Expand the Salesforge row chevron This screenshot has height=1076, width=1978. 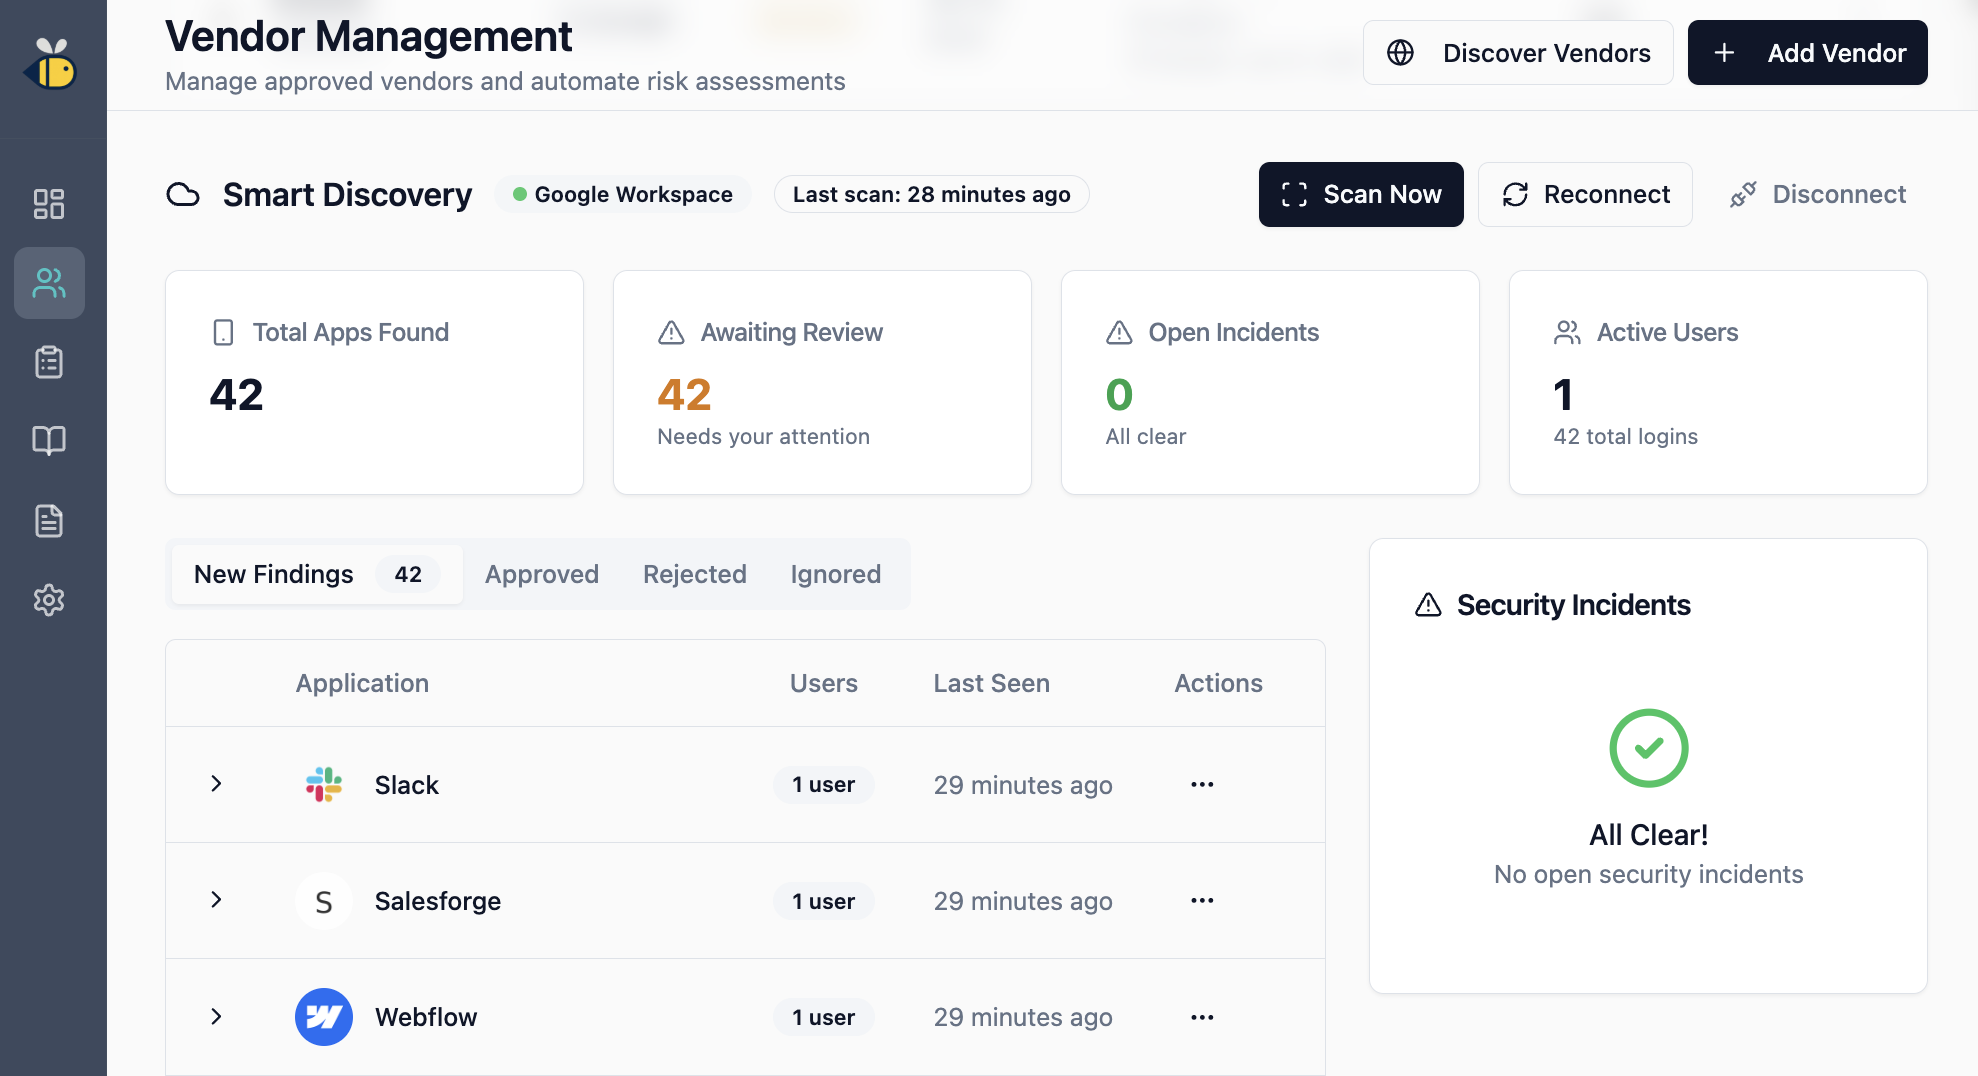coord(216,900)
